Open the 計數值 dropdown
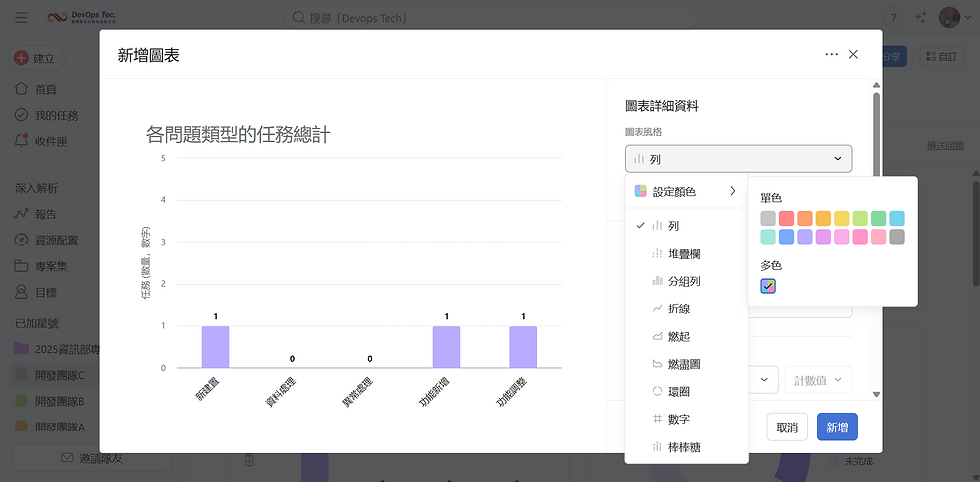The width and height of the screenshot is (980, 482). (x=818, y=379)
